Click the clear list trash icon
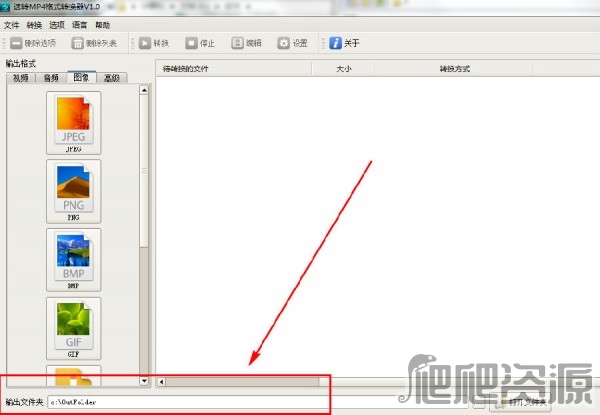Screen dimensions: 600x415 coord(77,43)
